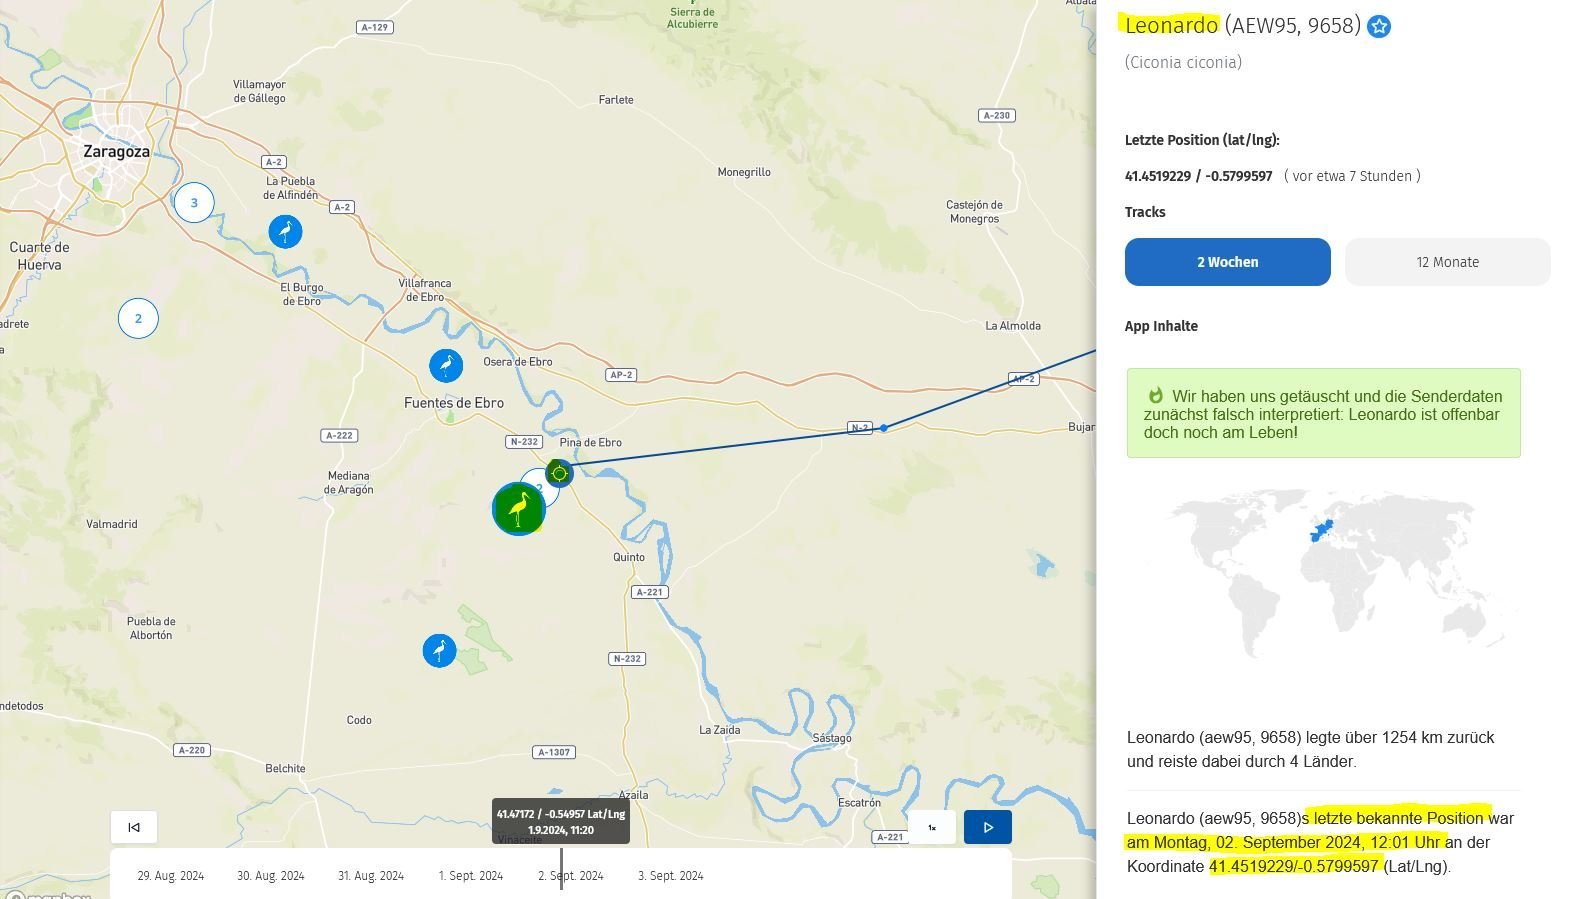Jump back to the start of the track

[x=134, y=827]
